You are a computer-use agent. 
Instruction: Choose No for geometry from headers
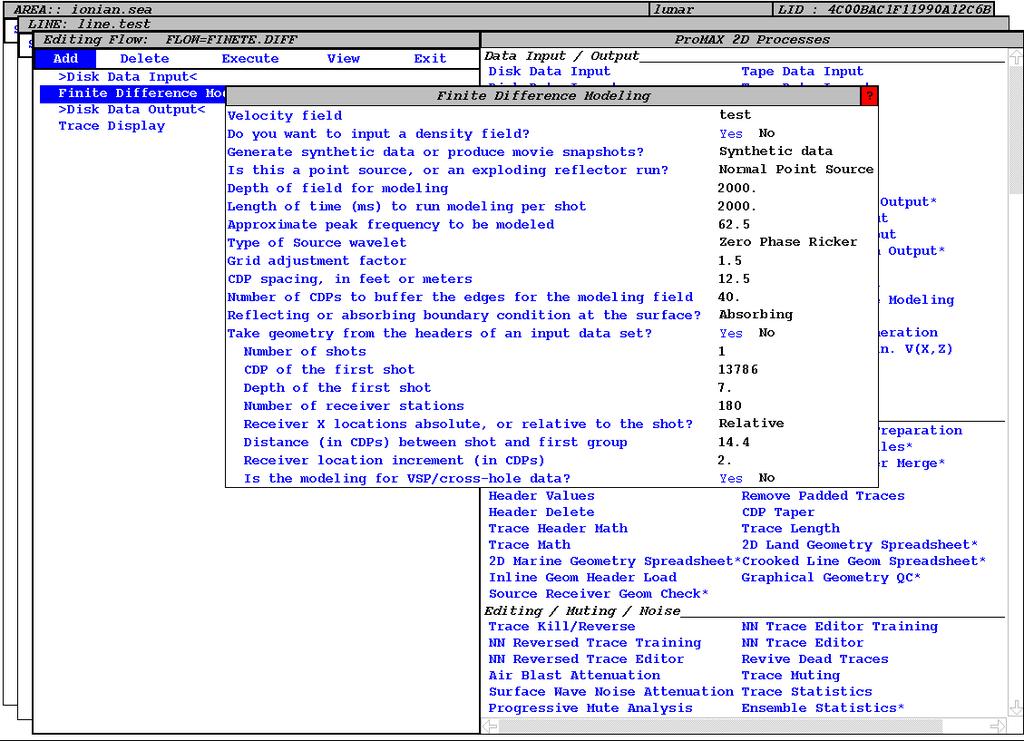[767, 333]
